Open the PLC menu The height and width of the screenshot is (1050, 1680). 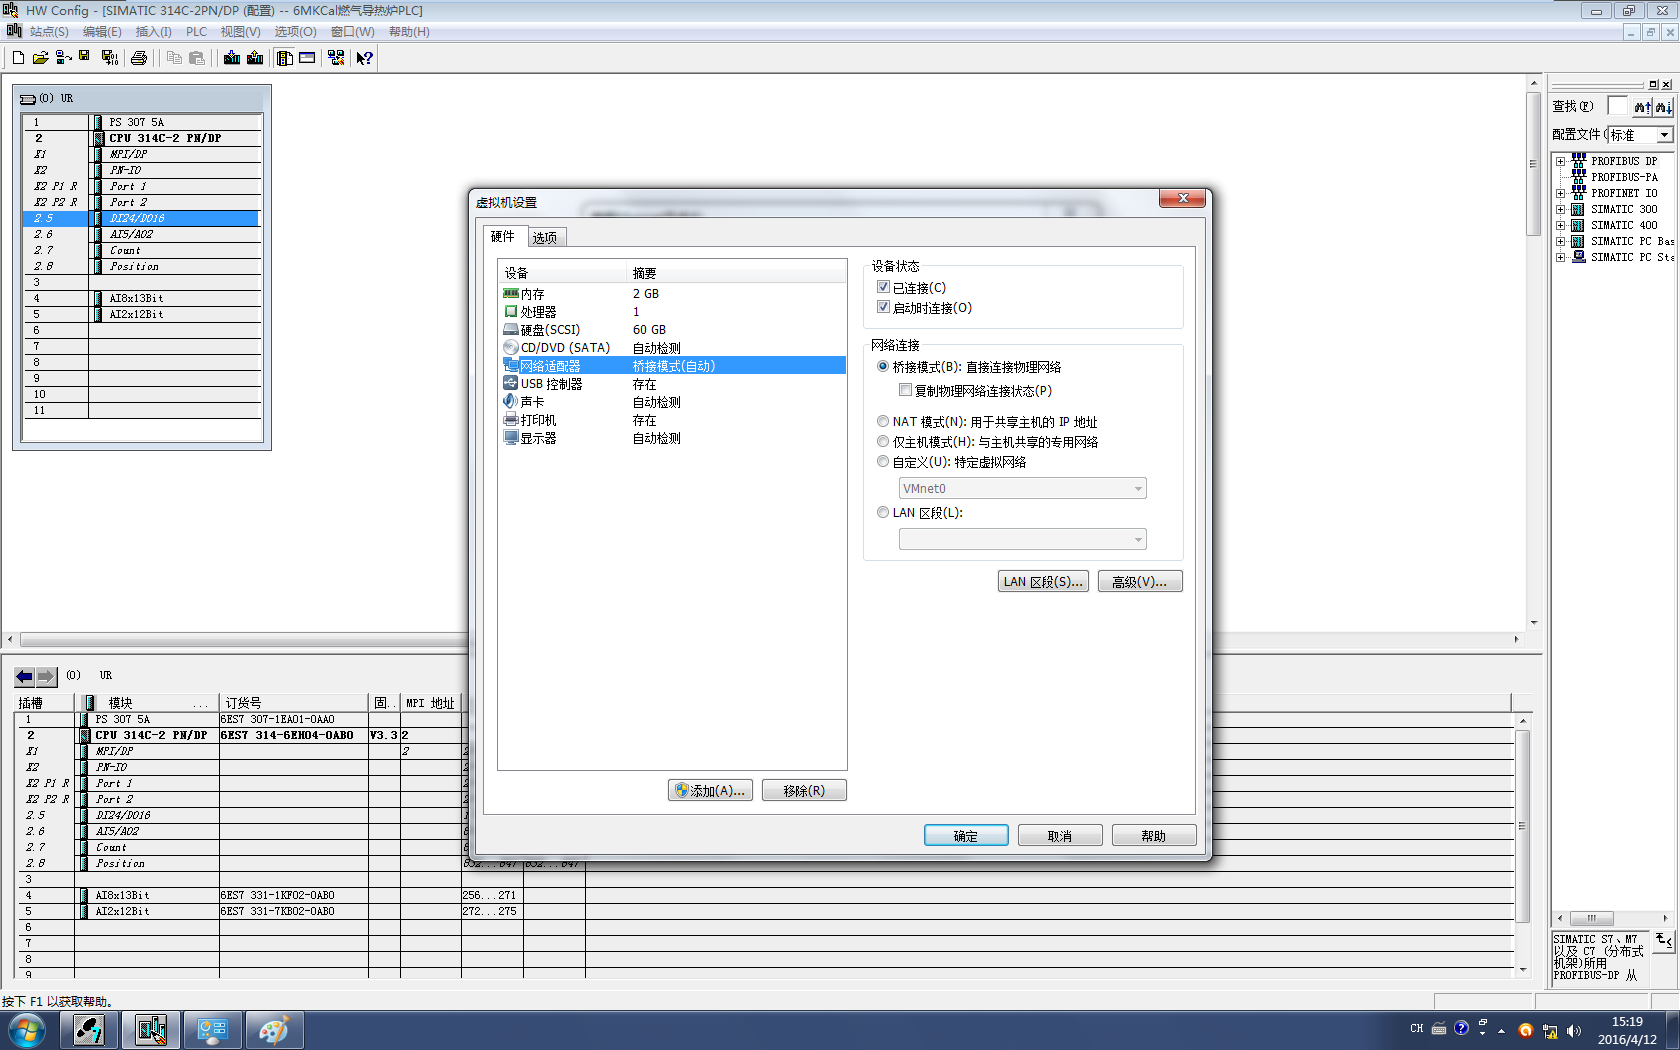click(x=196, y=32)
